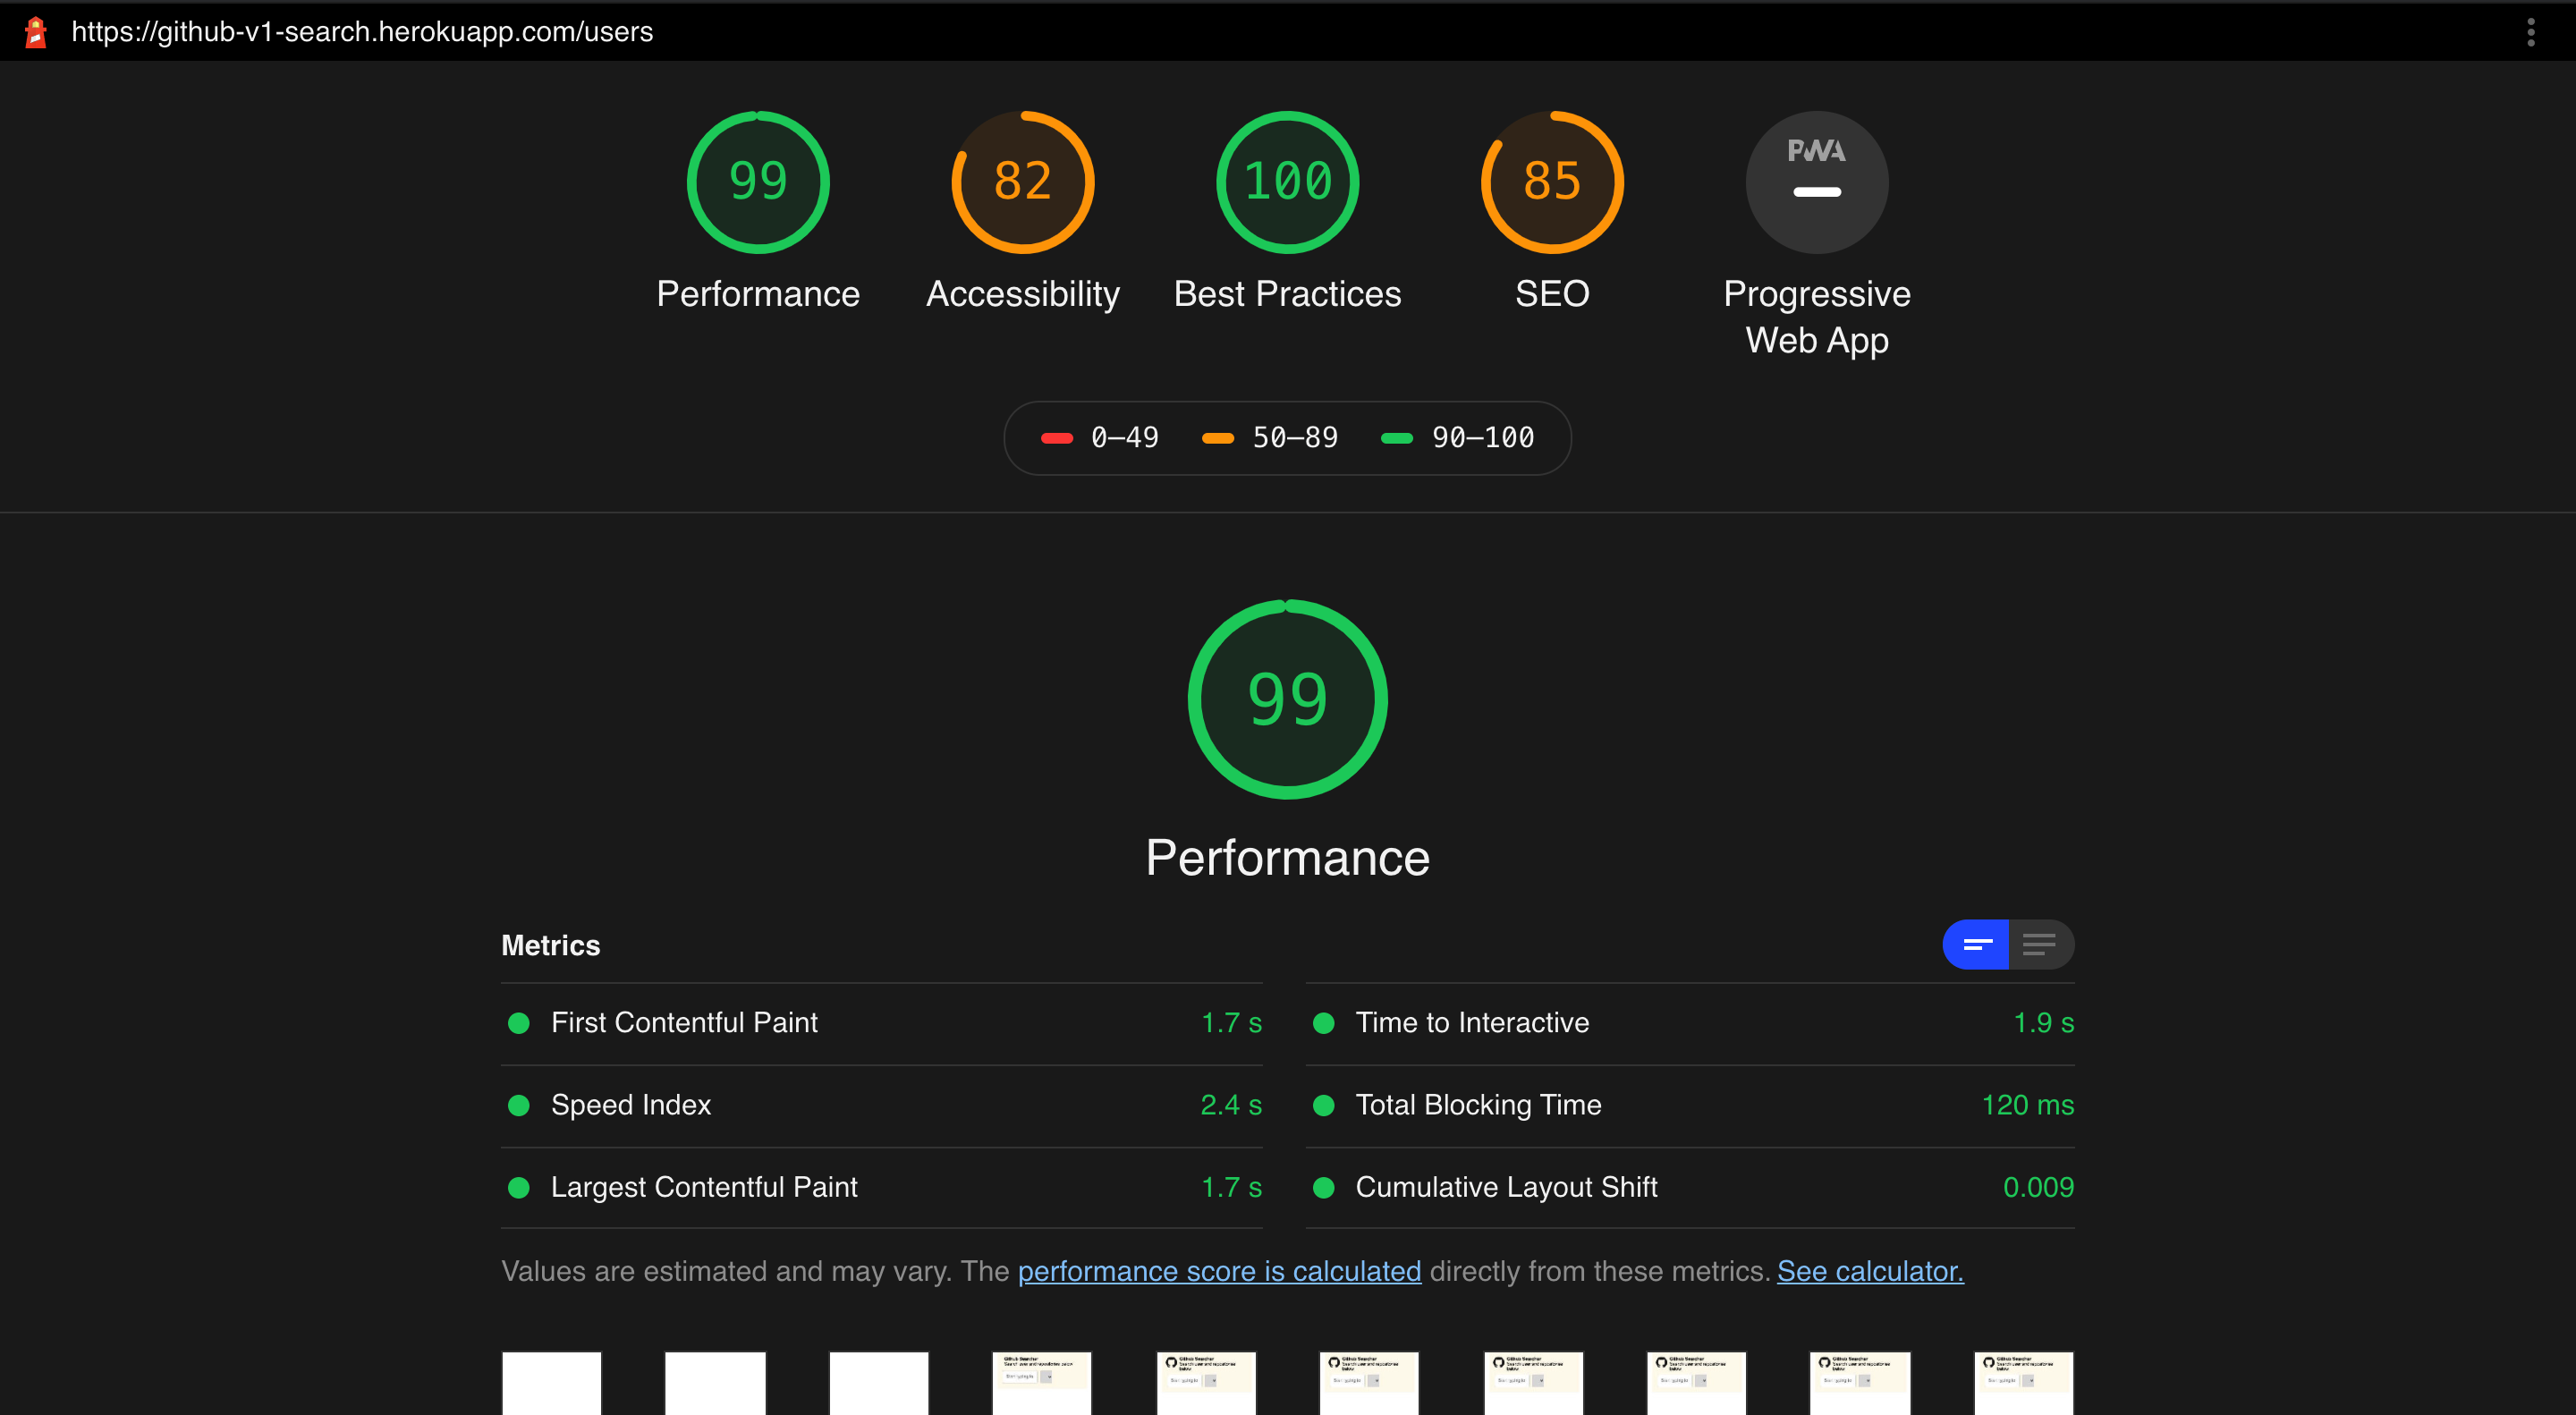Click the report URL in header
Image resolution: width=2576 pixels, height=1415 pixels.
(362, 32)
